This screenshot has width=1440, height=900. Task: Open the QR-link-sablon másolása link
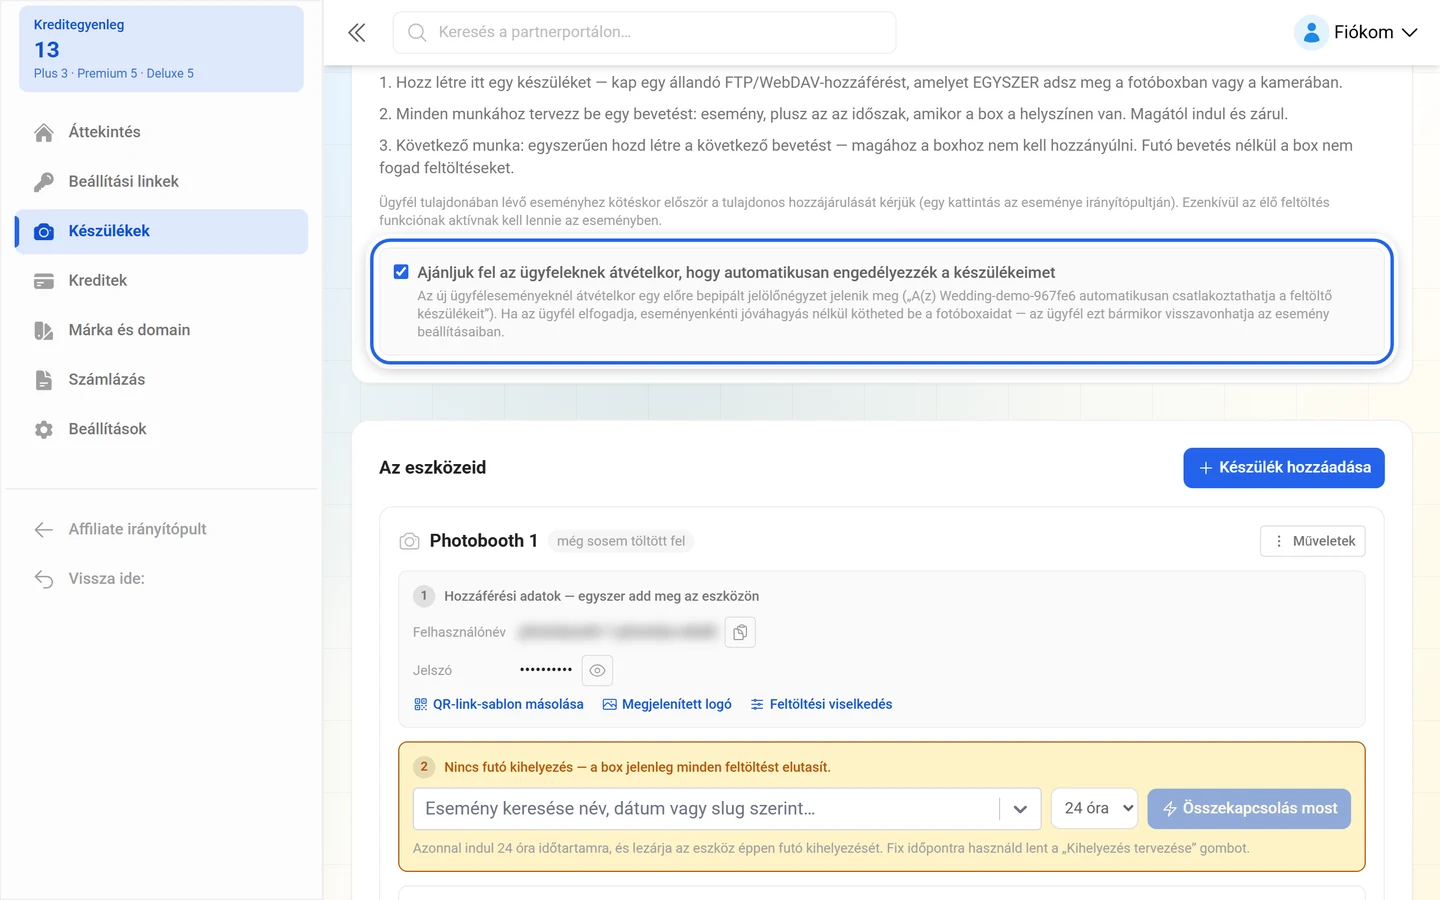click(498, 705)
